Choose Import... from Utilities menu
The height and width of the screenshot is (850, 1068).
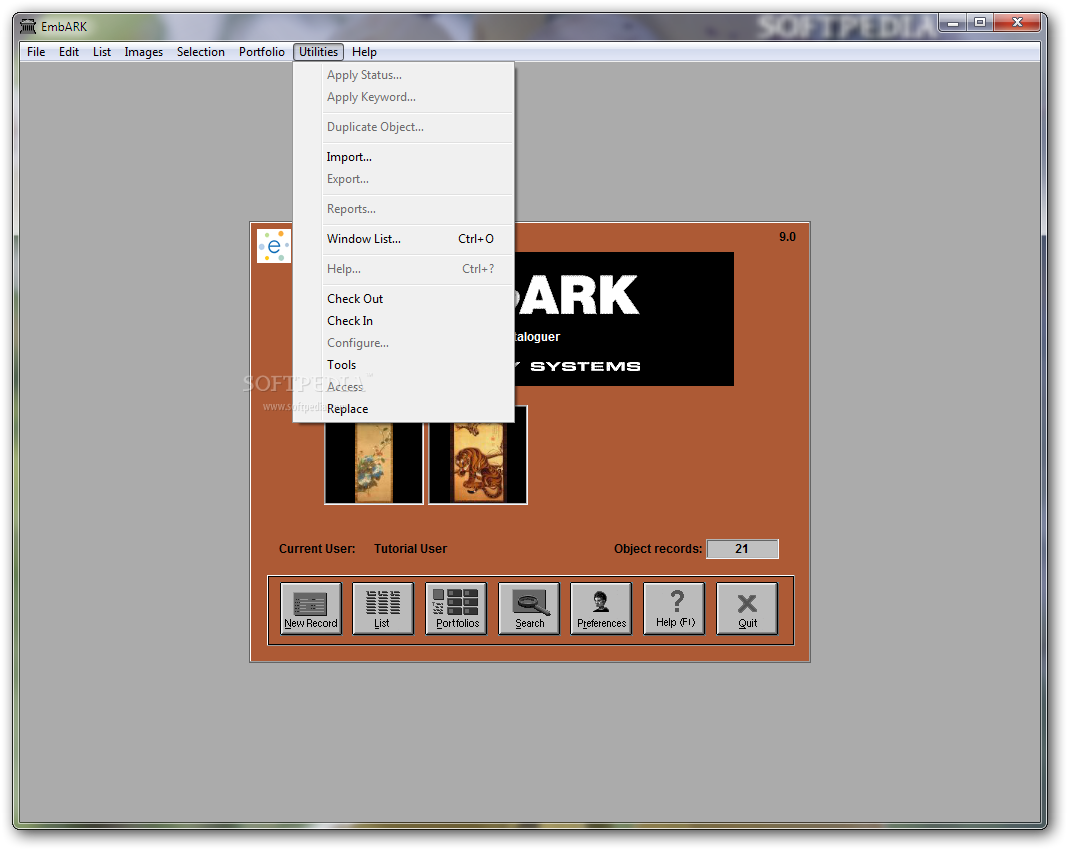[403, 157]
